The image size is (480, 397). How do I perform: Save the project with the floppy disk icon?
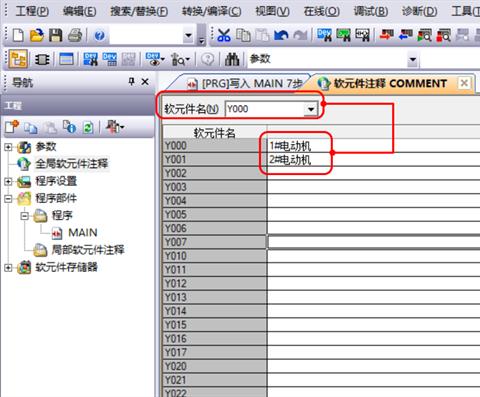[x=56, y=35]
